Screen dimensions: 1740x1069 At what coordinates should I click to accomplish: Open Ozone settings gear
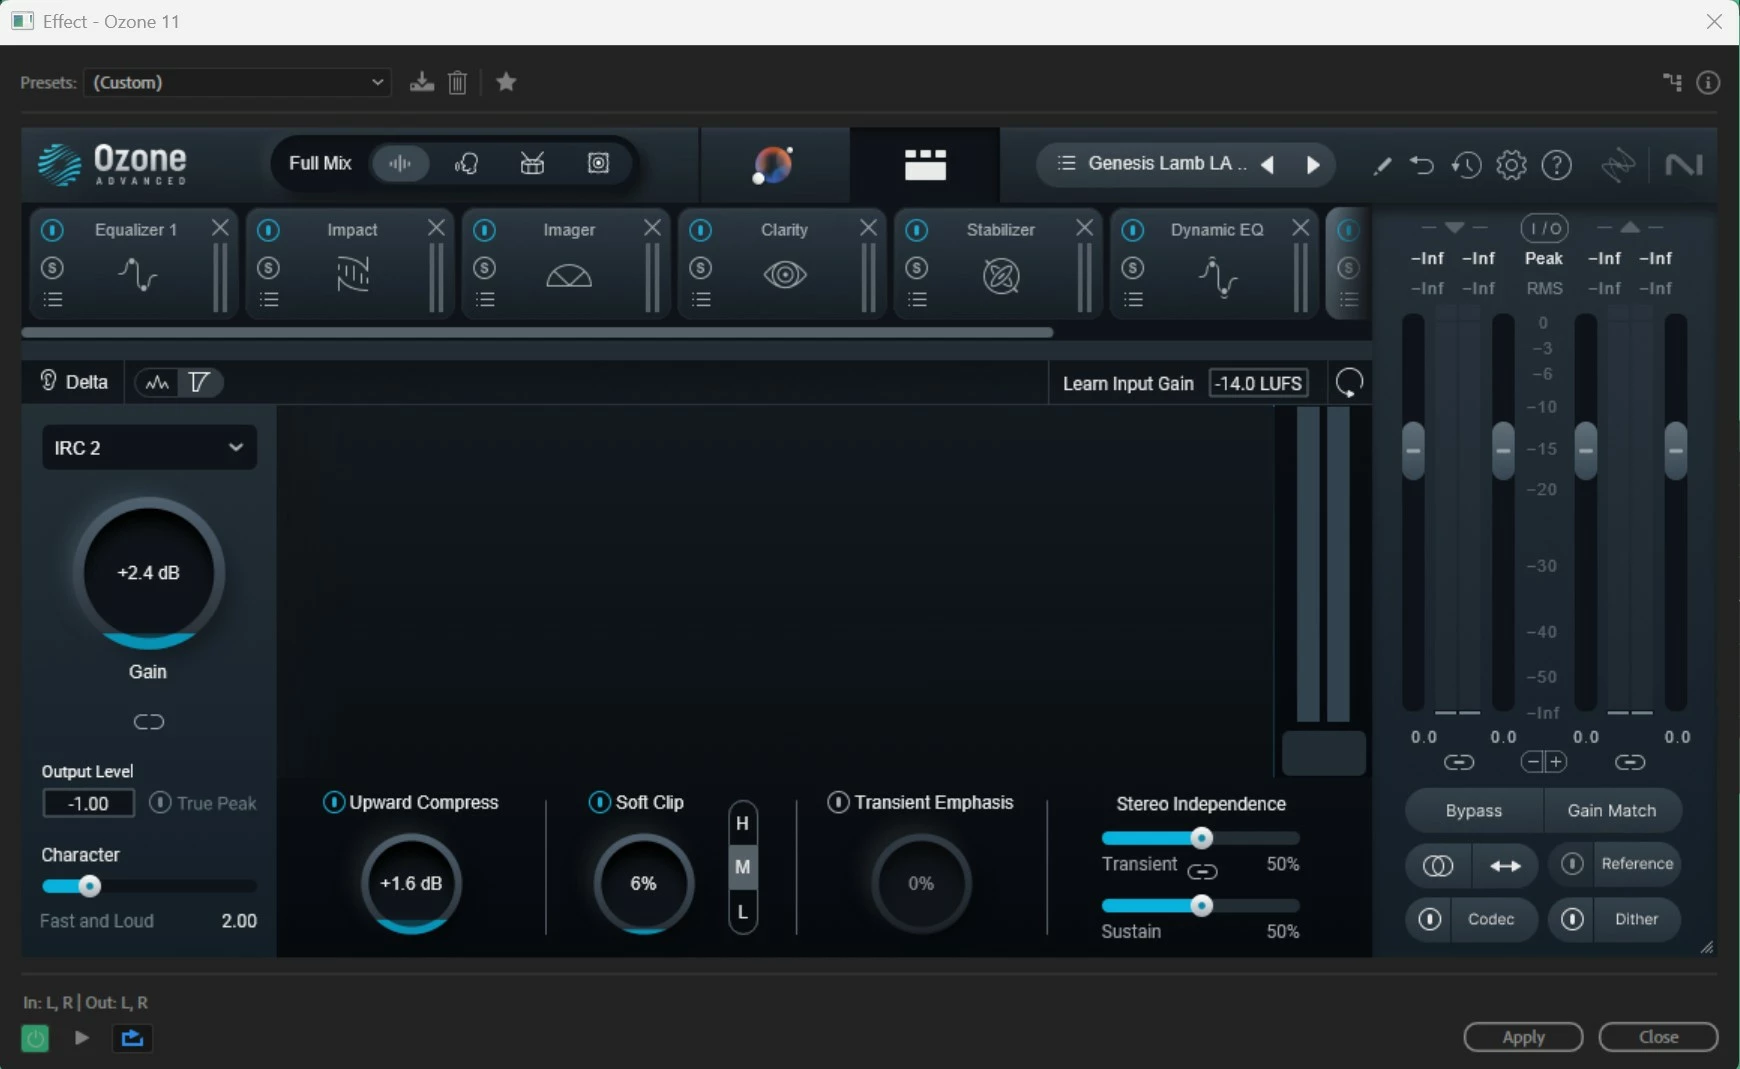pos(1511,165)
